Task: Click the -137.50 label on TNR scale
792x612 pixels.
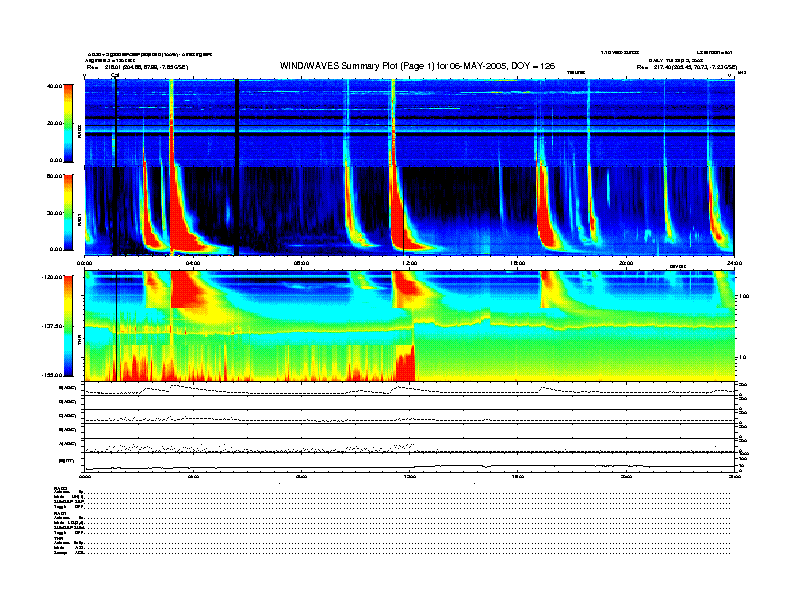Action: (52, 326)
